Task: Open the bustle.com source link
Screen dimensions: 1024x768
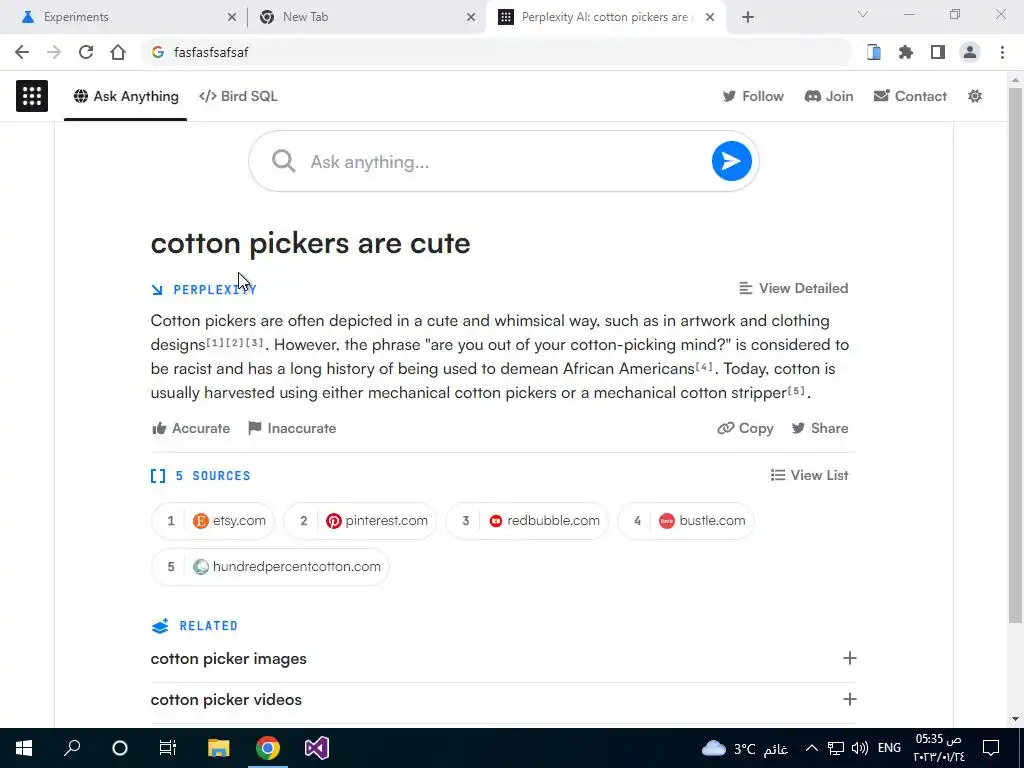Action: pos(686,520)
